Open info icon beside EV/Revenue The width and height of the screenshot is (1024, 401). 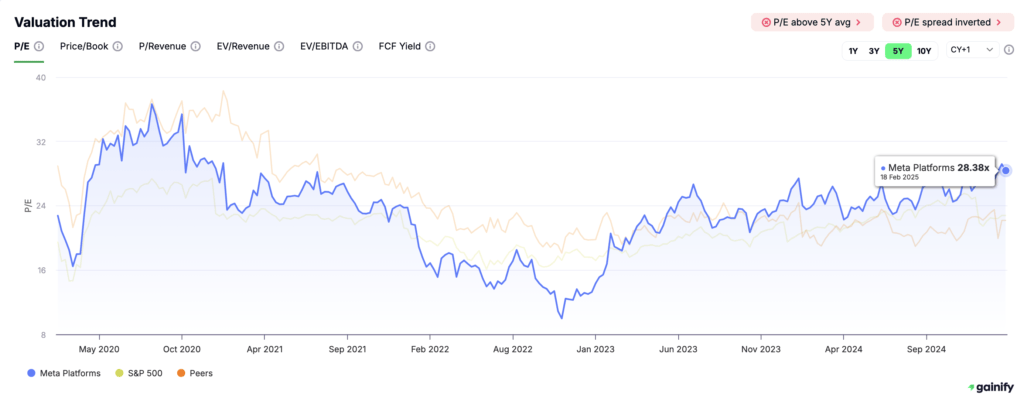pyautogui.click(x=279, y=46)
